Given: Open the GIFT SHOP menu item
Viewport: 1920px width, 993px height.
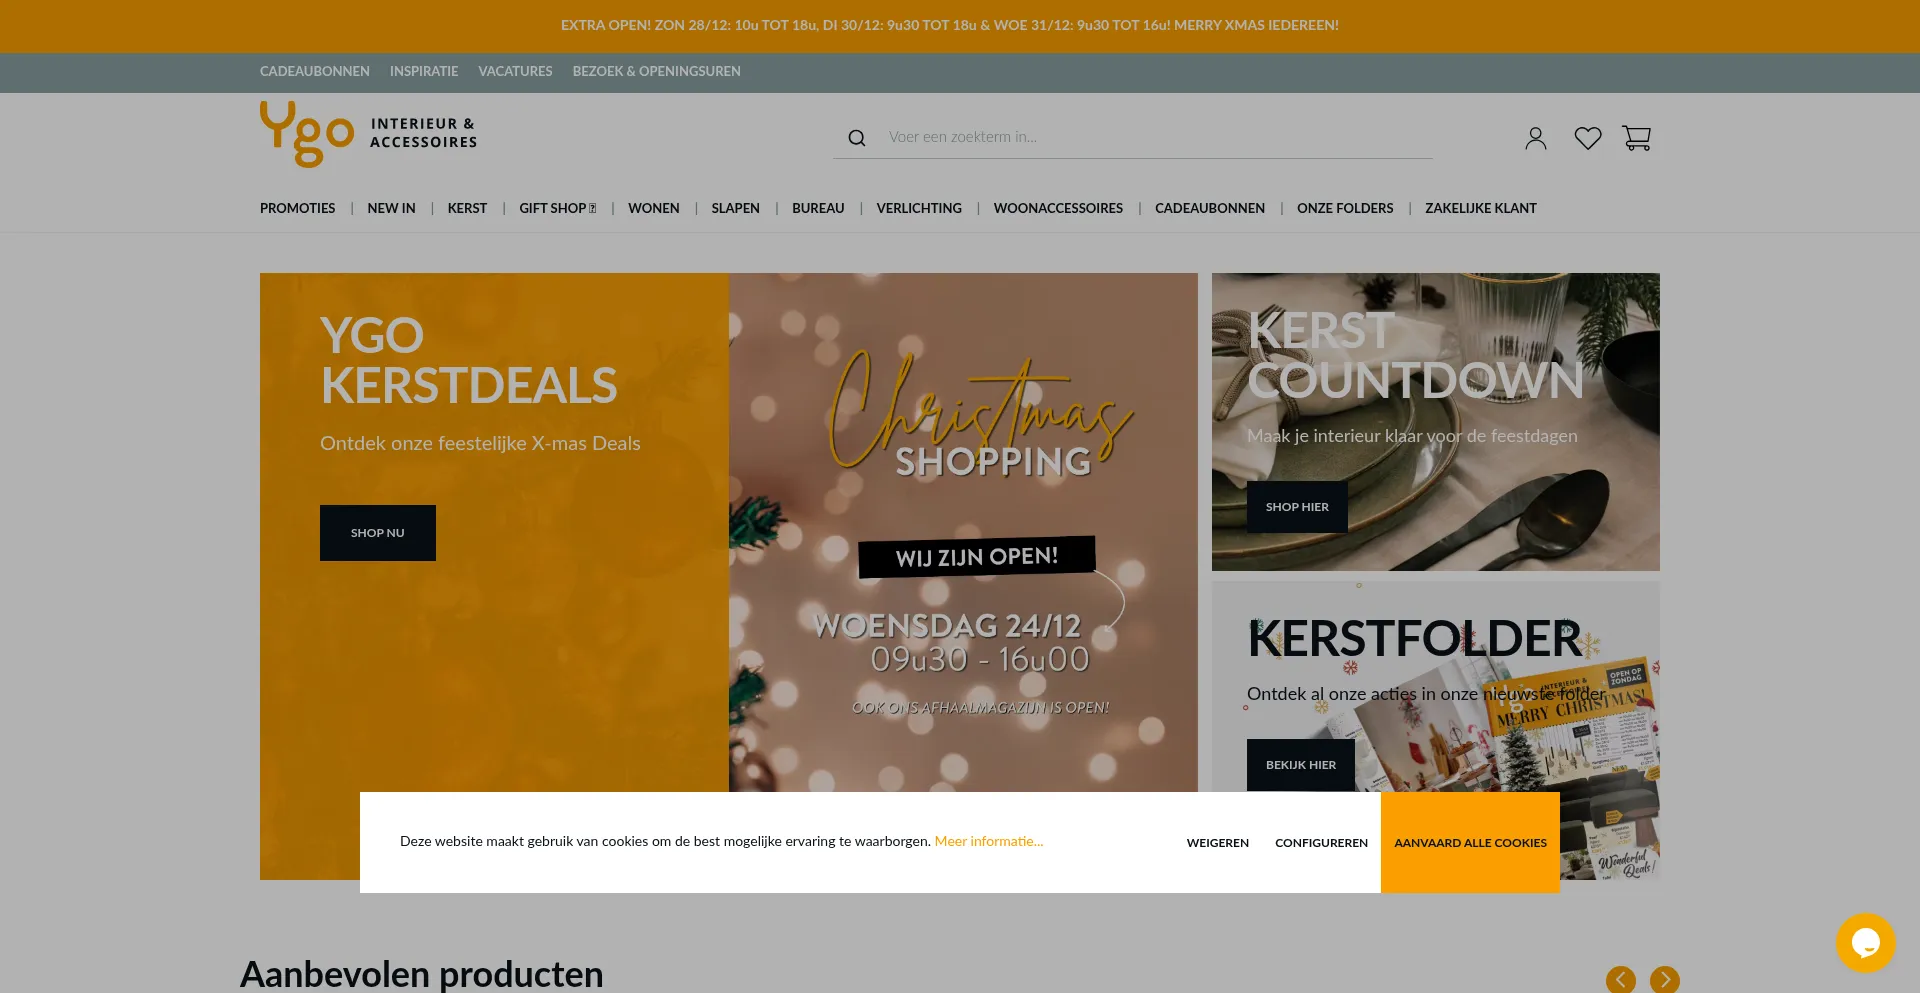Looking at the screenshot, I should point(557,208).
